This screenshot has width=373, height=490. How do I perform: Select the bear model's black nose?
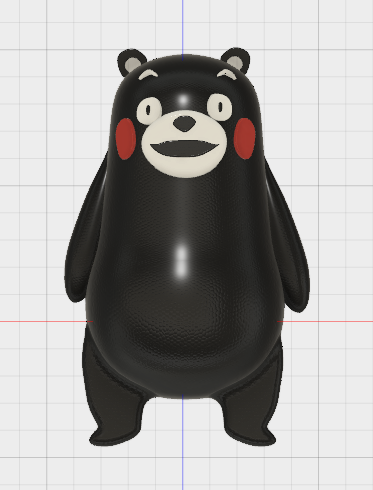(x=184, y=124)
